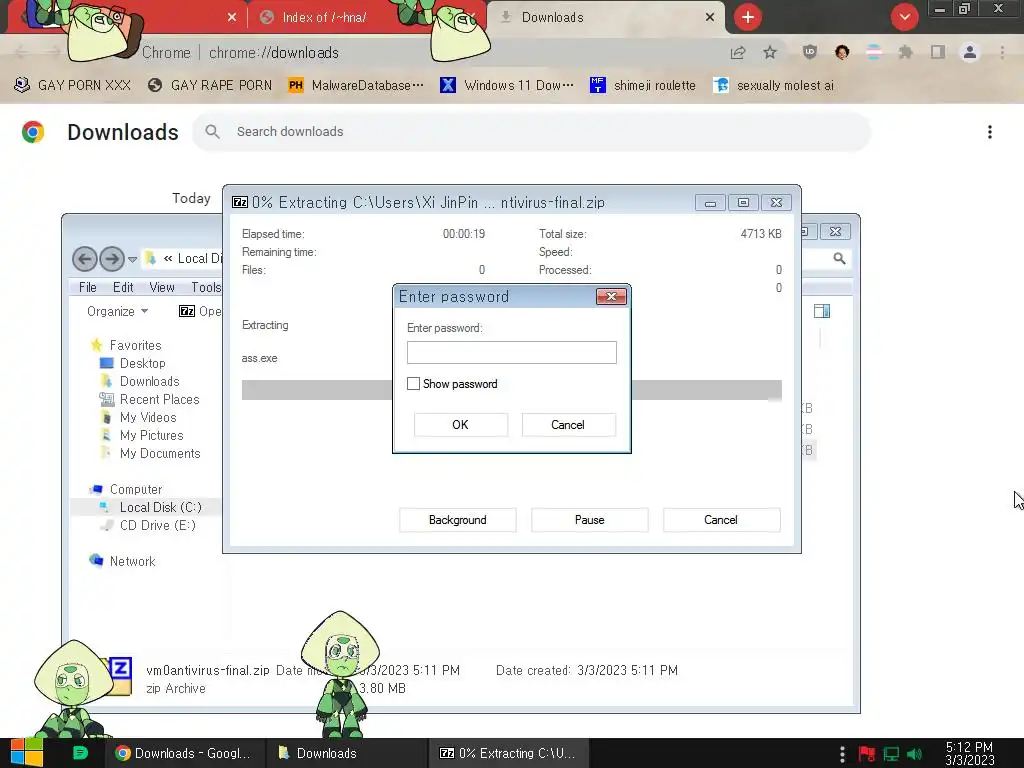Open a new Chrome tab with the plus

[x=748, y=17]
